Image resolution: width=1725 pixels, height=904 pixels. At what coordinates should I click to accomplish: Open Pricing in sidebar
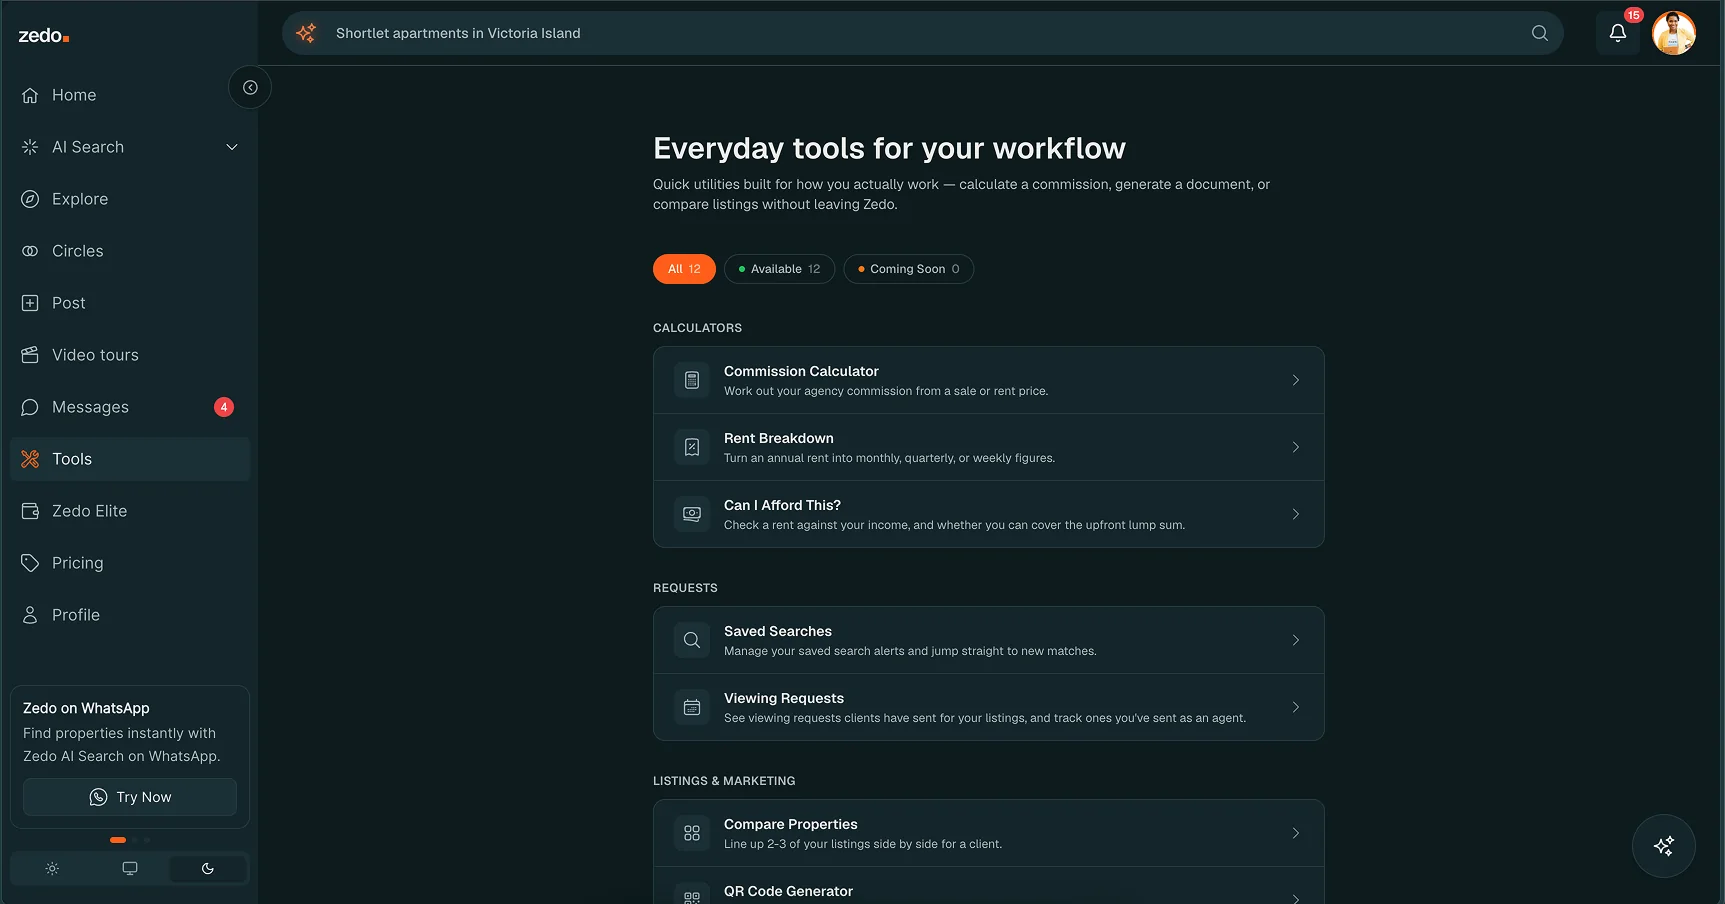point(130,563)
